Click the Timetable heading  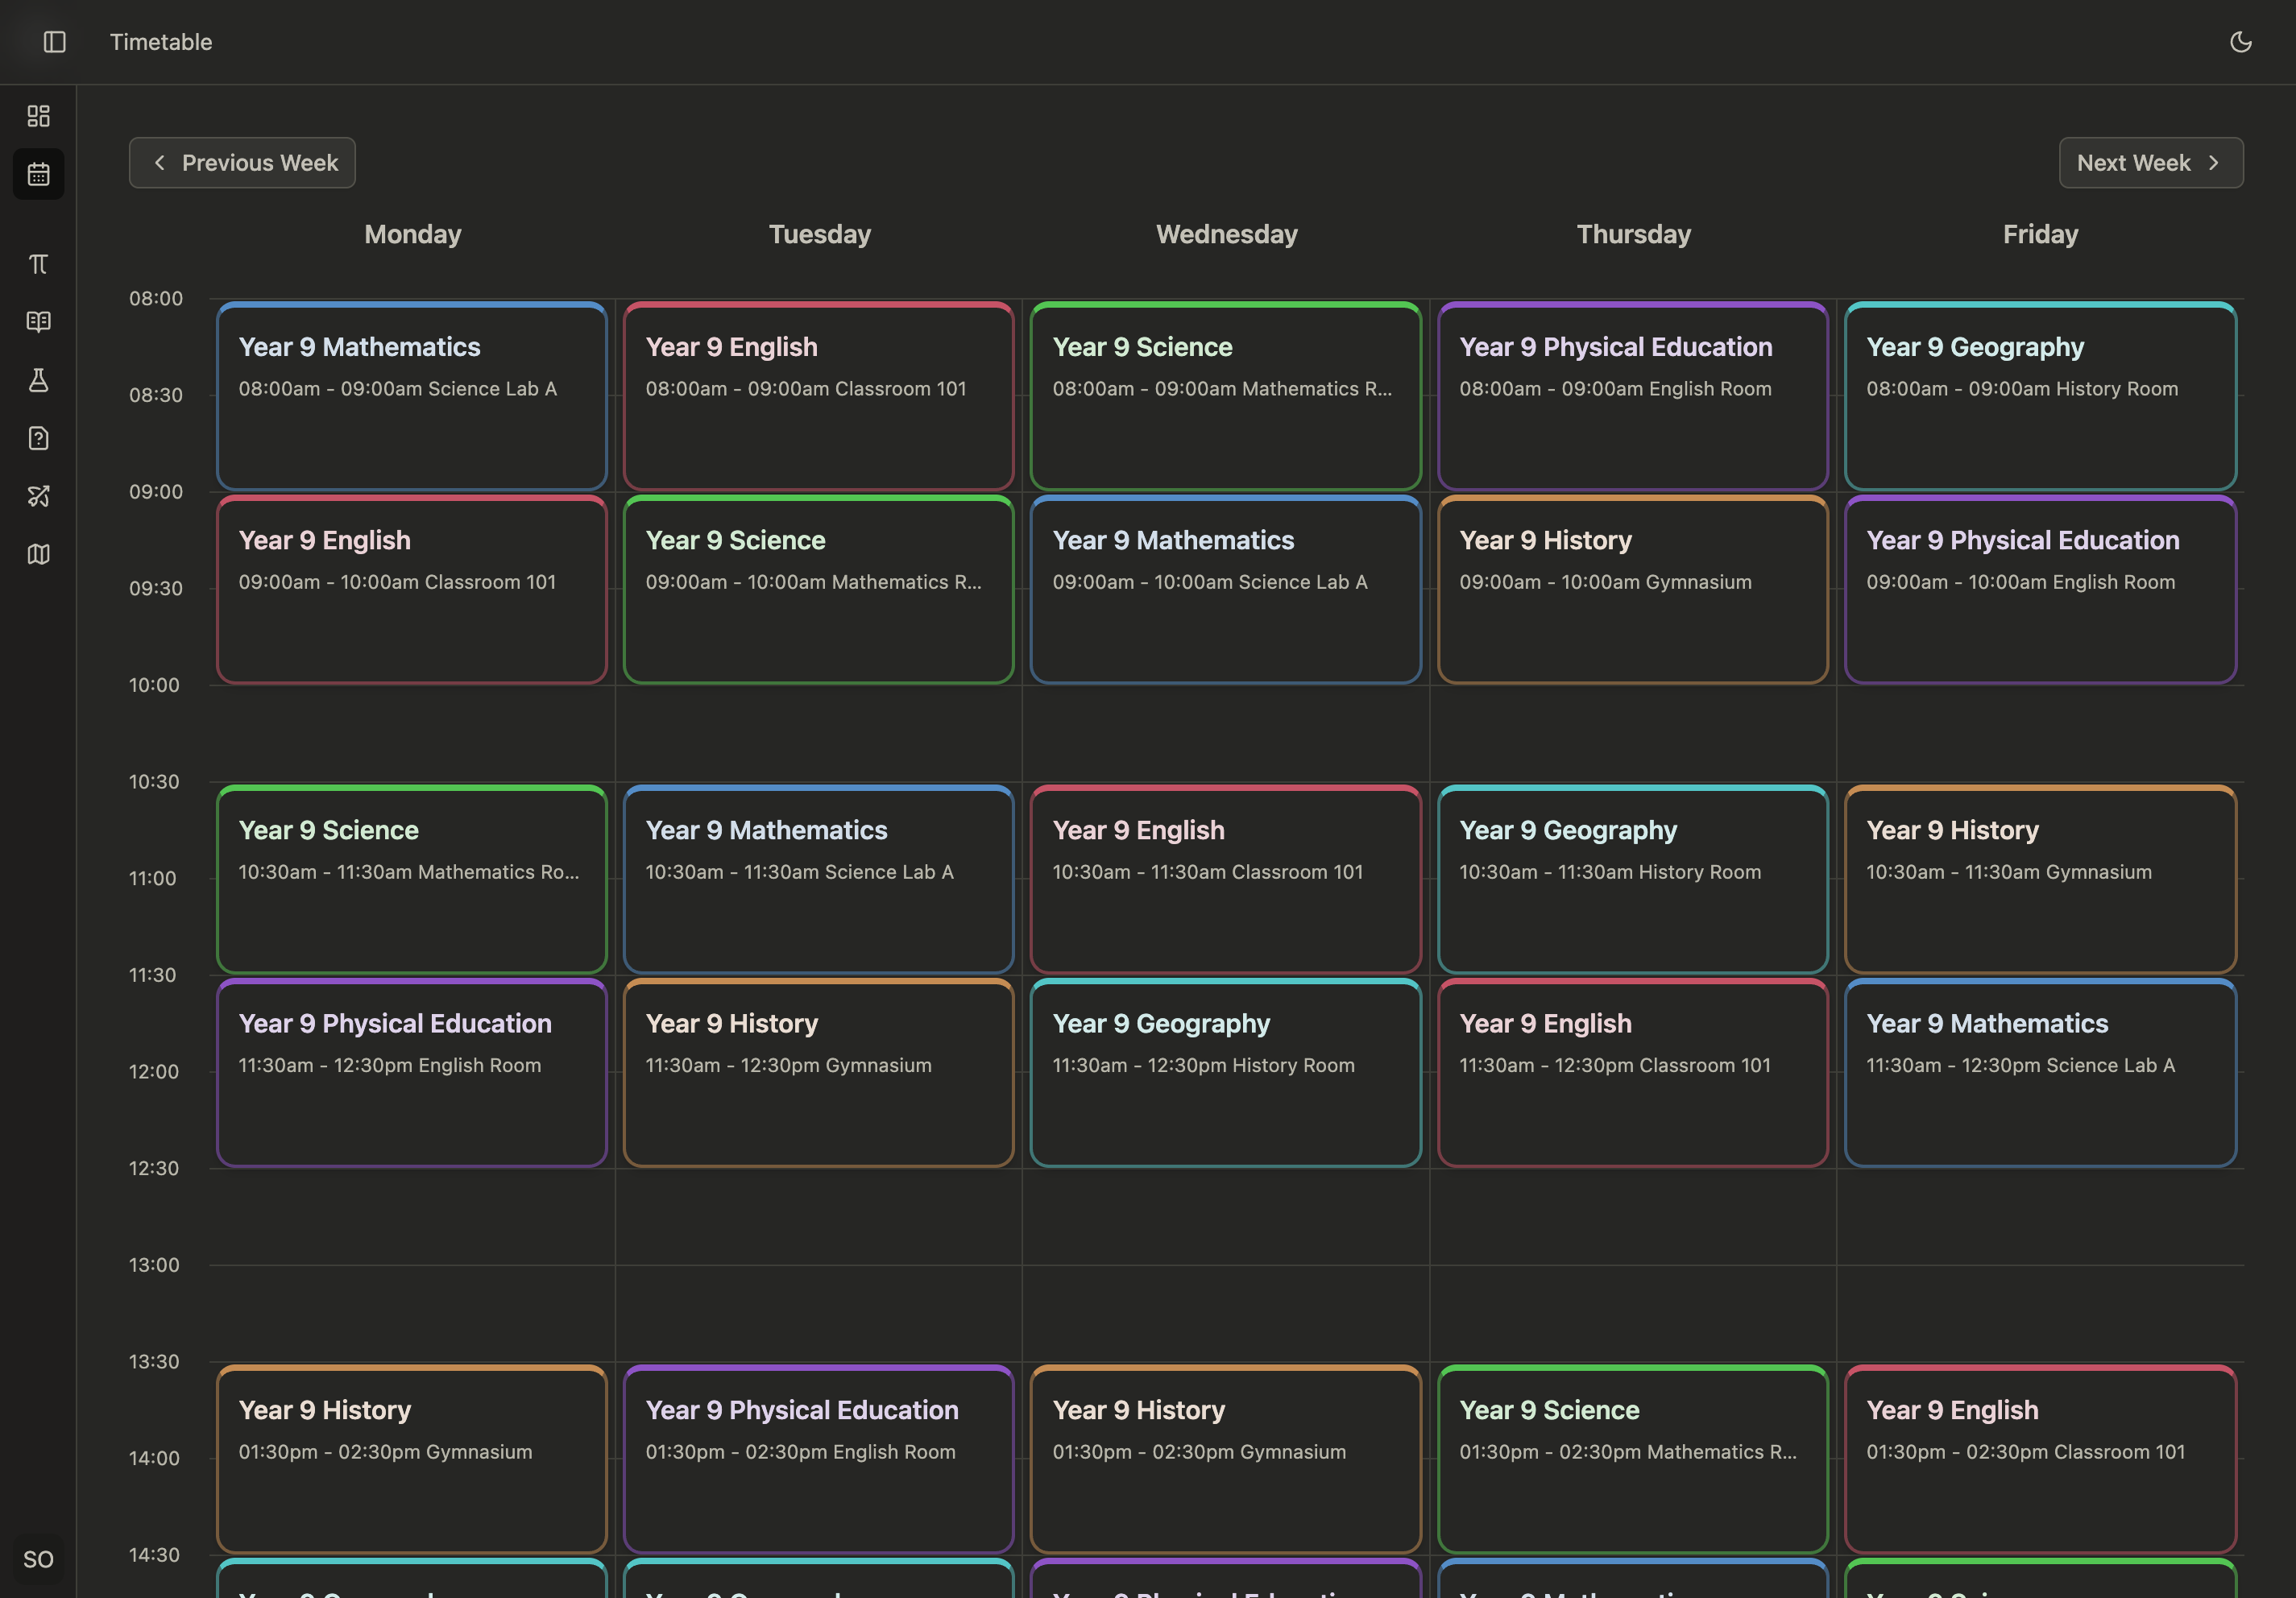pos(160,42)
